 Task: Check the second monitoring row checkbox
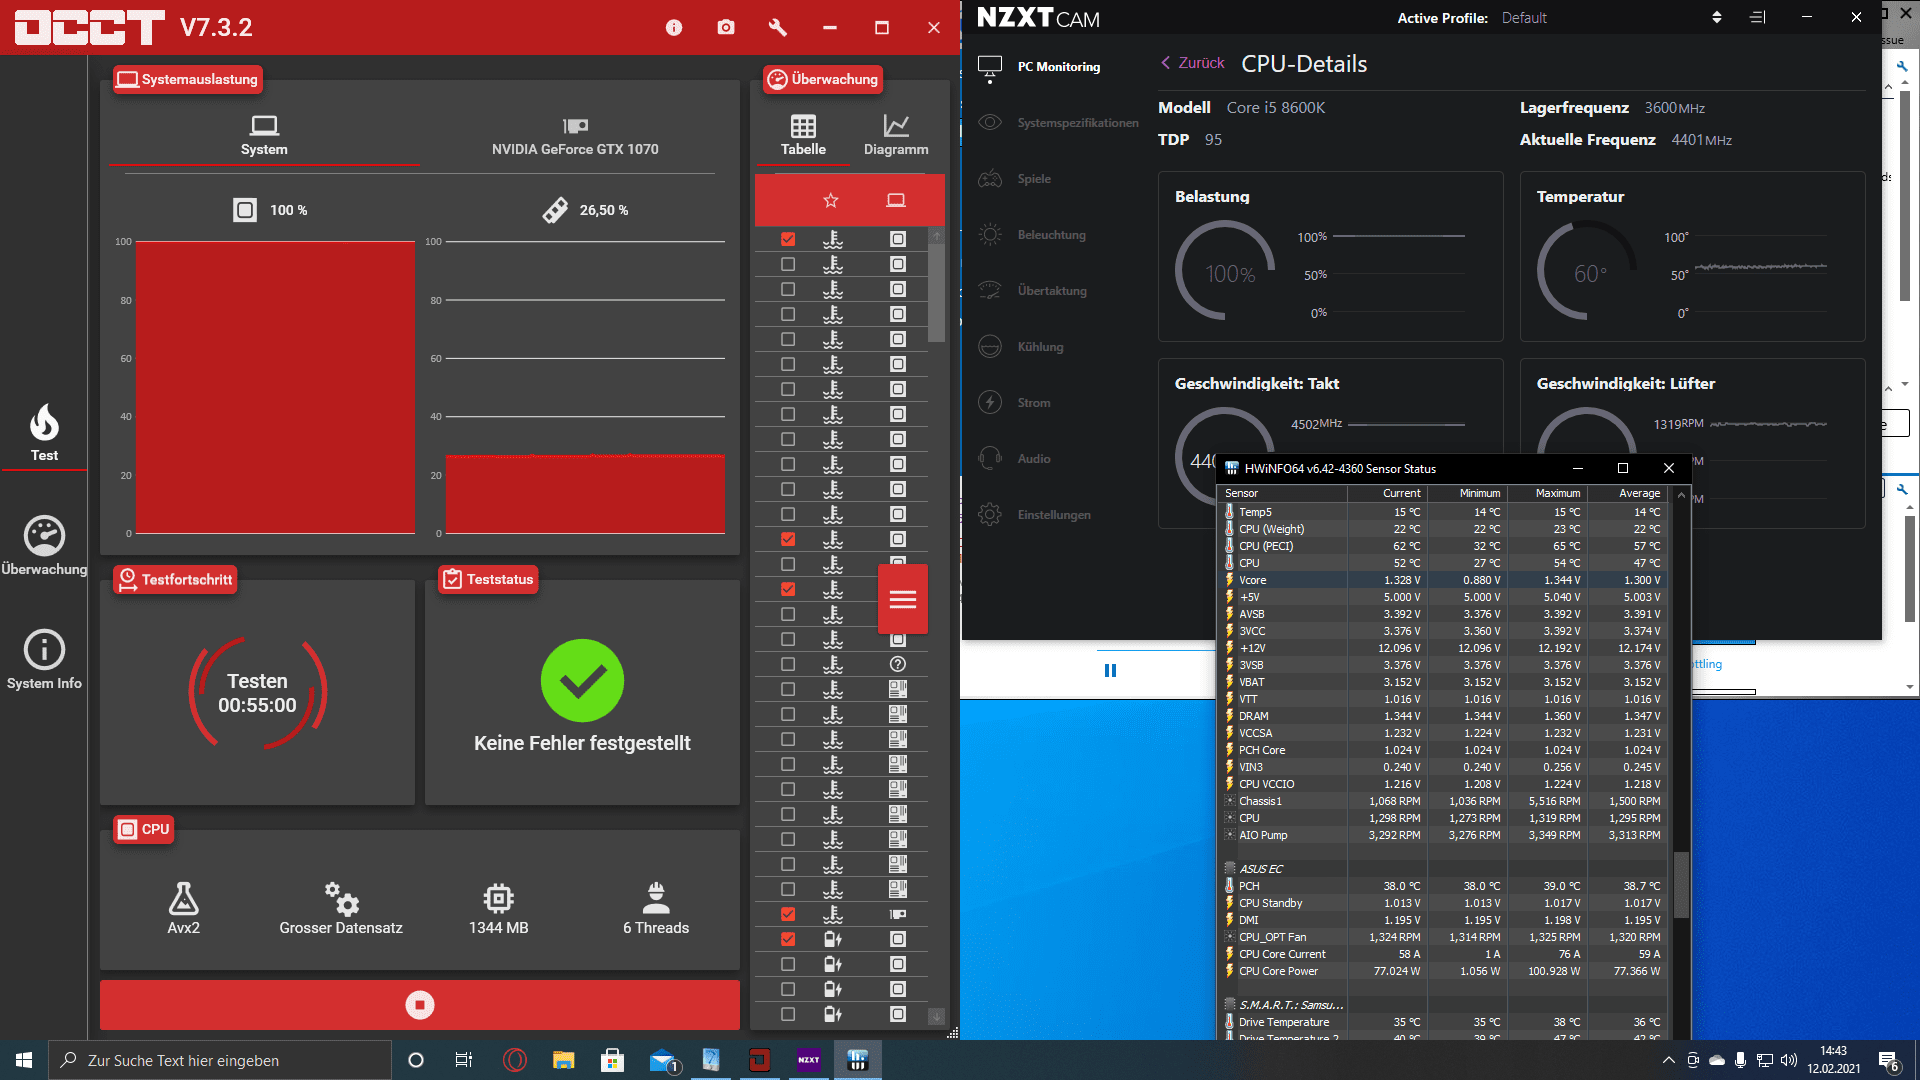pyautogui.click(x=788, y=264)
